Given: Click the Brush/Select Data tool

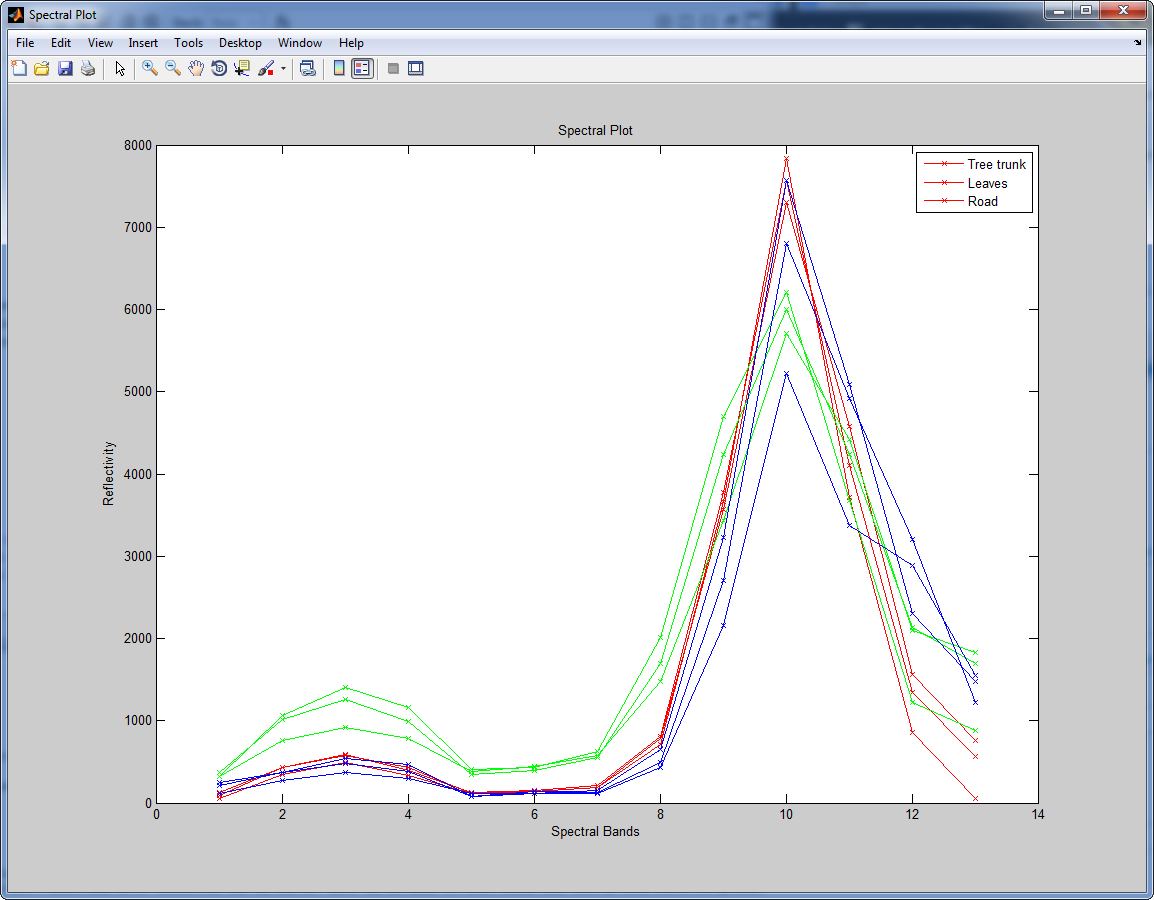Looking at the screenshot, I should pos(266,69).
